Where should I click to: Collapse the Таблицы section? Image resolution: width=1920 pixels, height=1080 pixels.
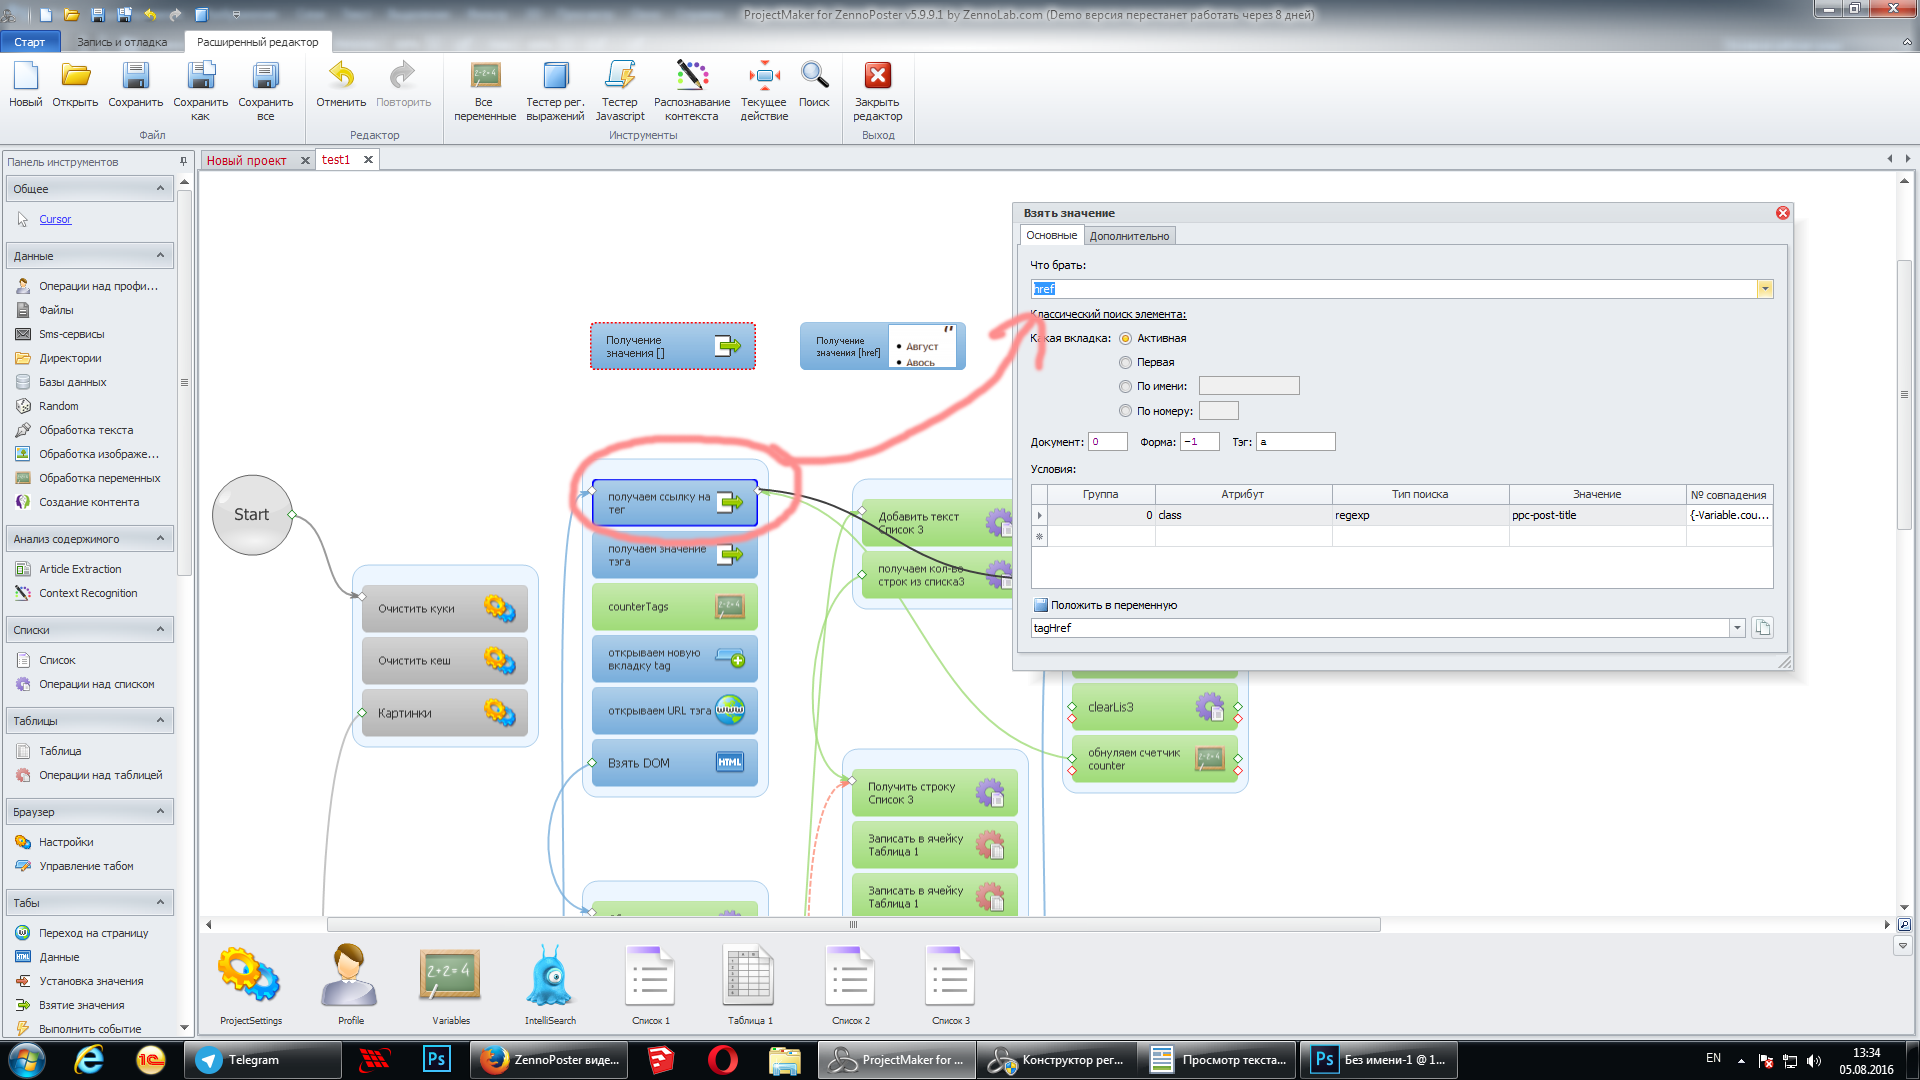[160, 720]
